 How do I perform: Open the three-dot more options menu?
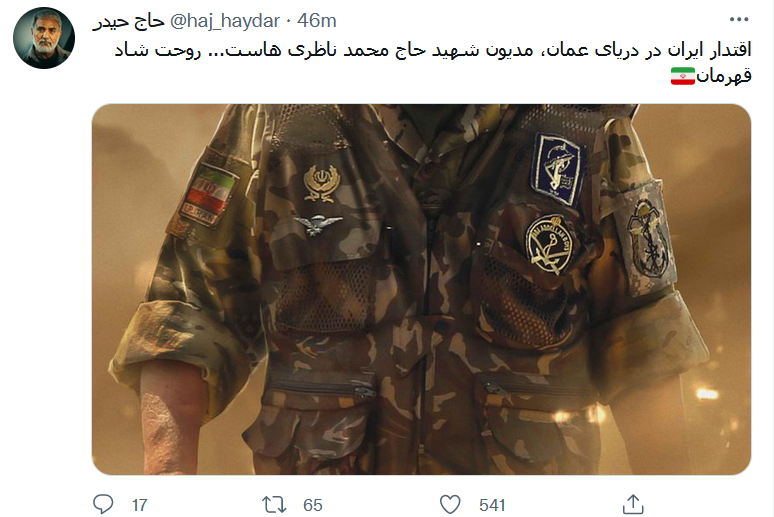739,19
